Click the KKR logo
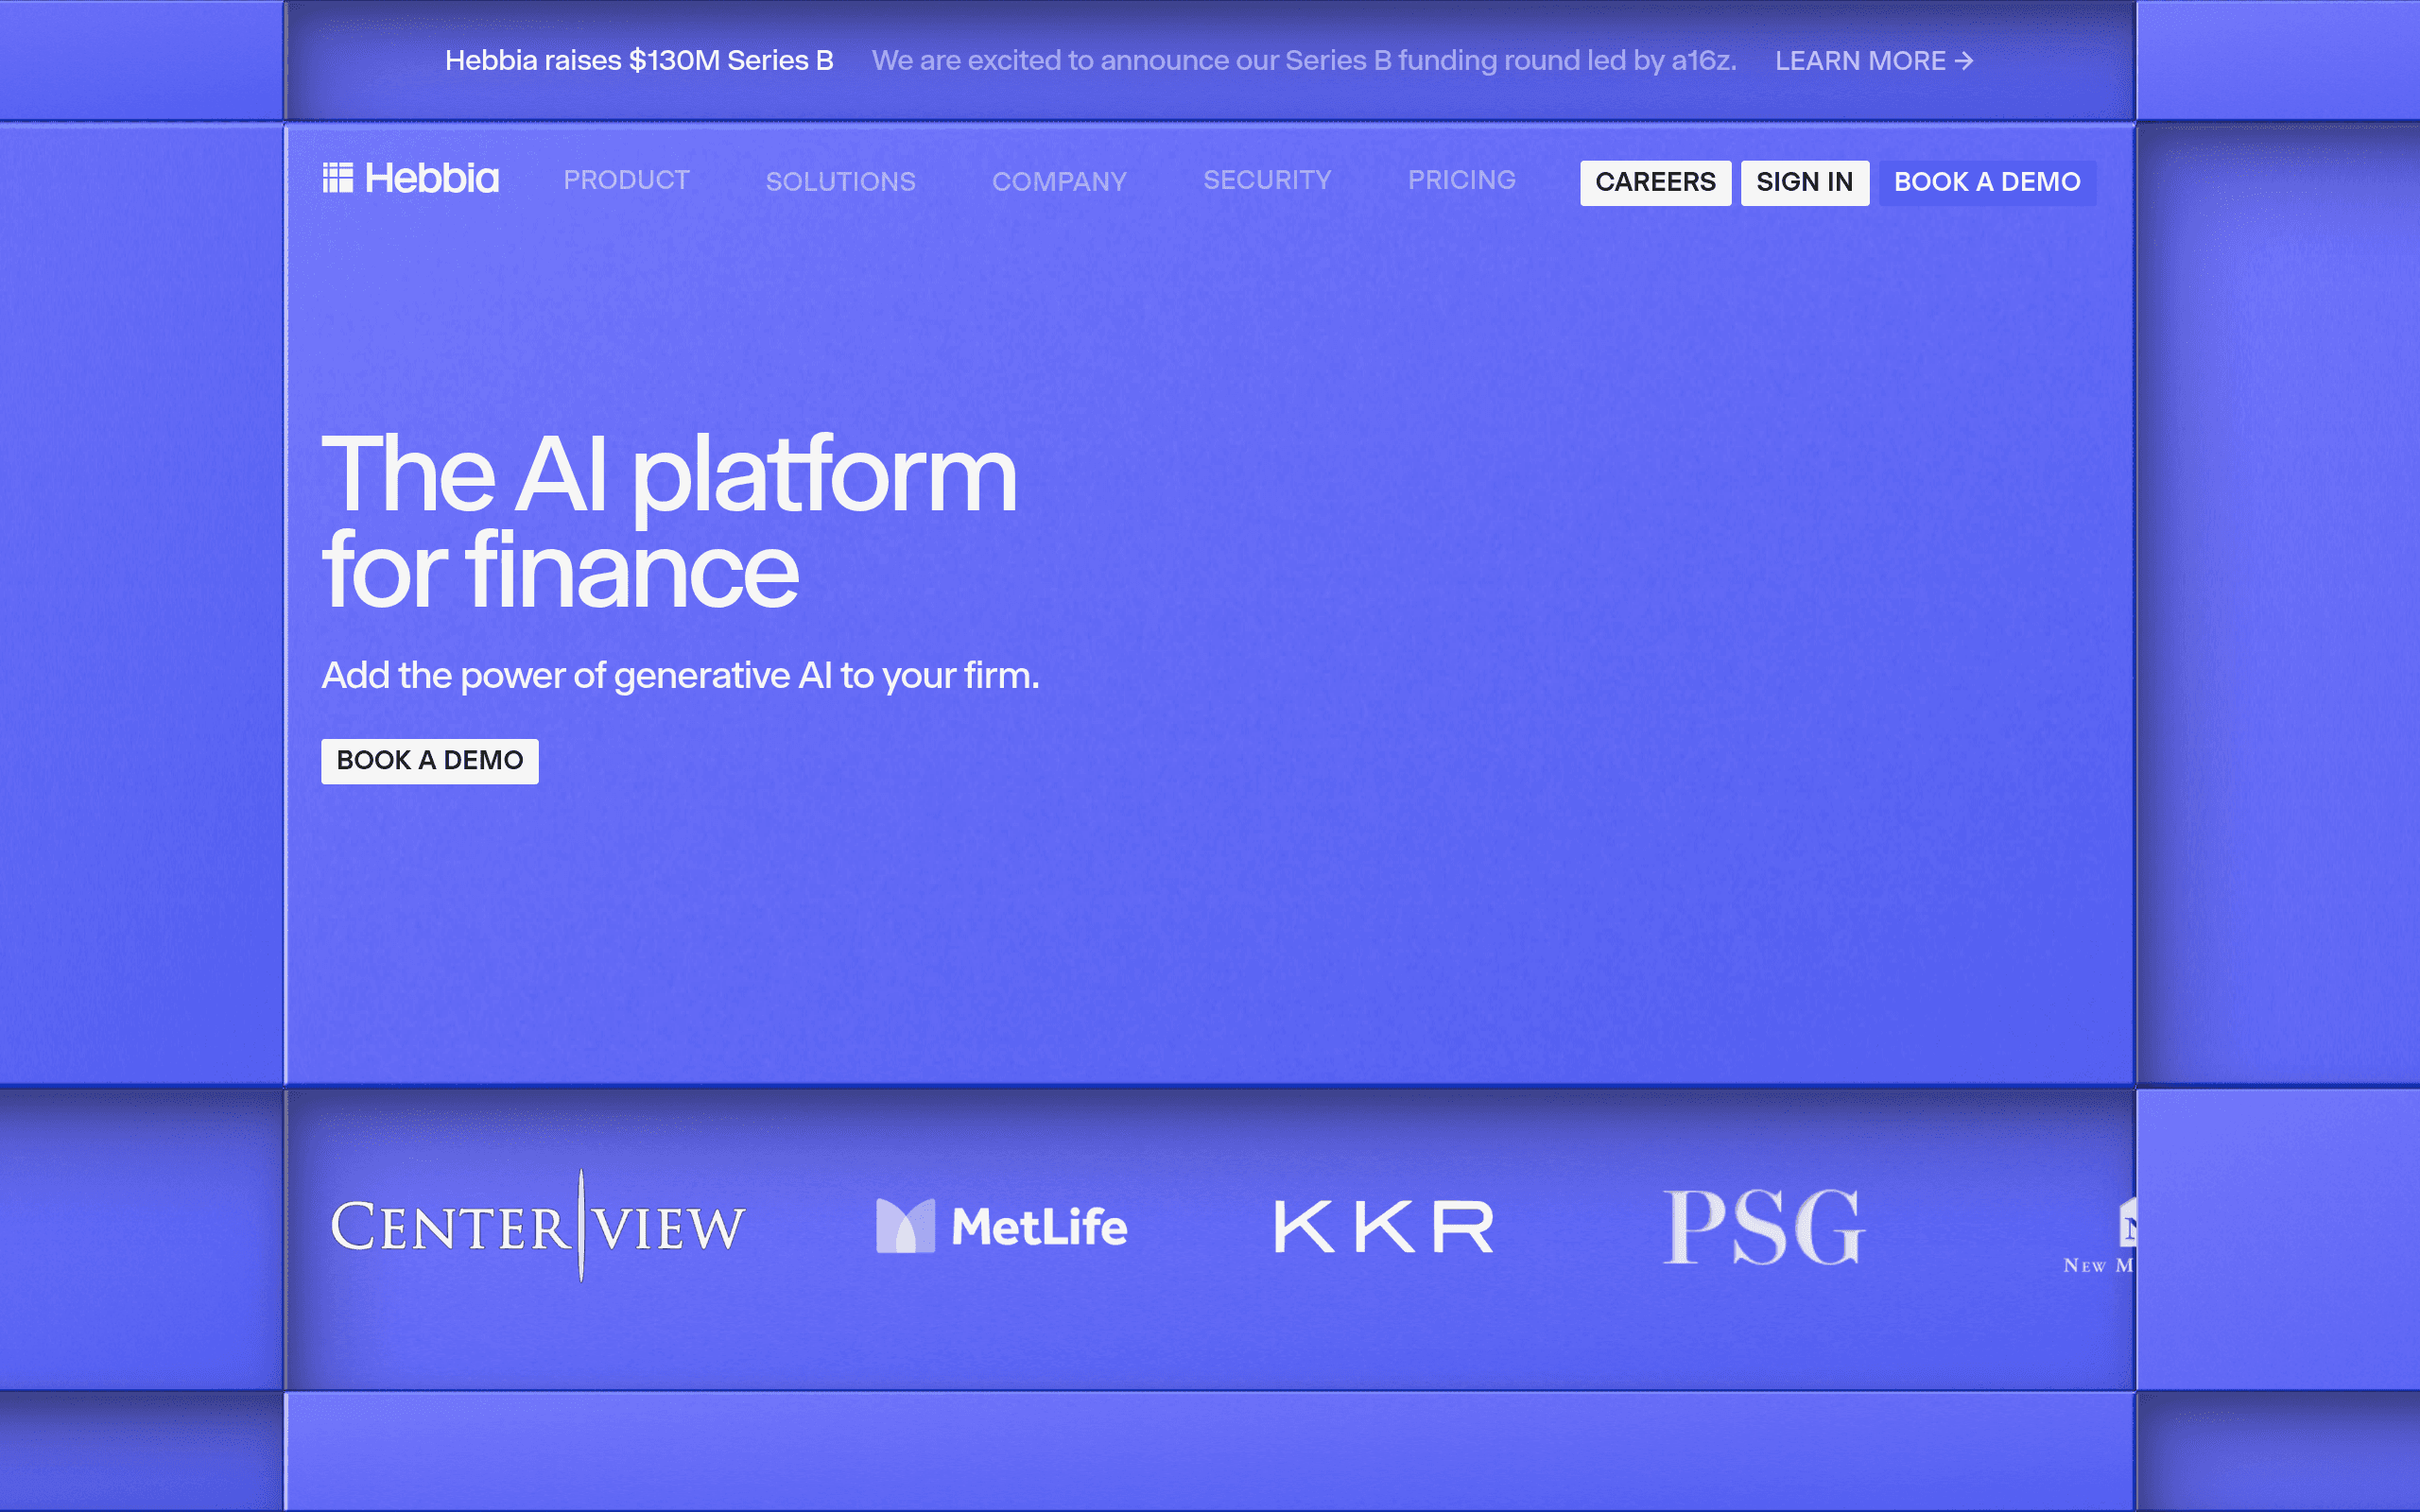Image resolution: width=2420 pixels, height=1512 pixels. (x=1383, y=1226)
